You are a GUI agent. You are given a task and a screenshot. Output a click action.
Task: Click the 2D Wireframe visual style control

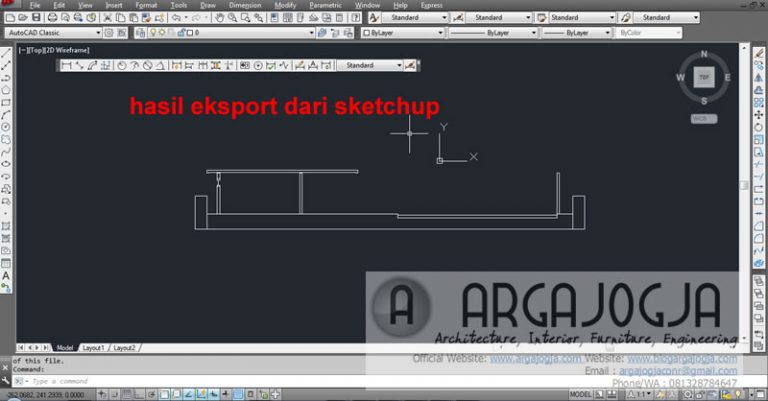[68, 50]
